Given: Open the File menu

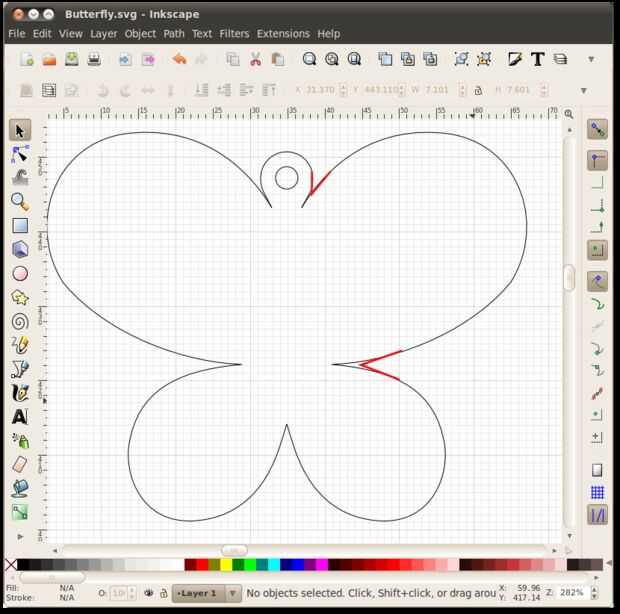Looking at the screenshot, I should click(x=17, y=34).
